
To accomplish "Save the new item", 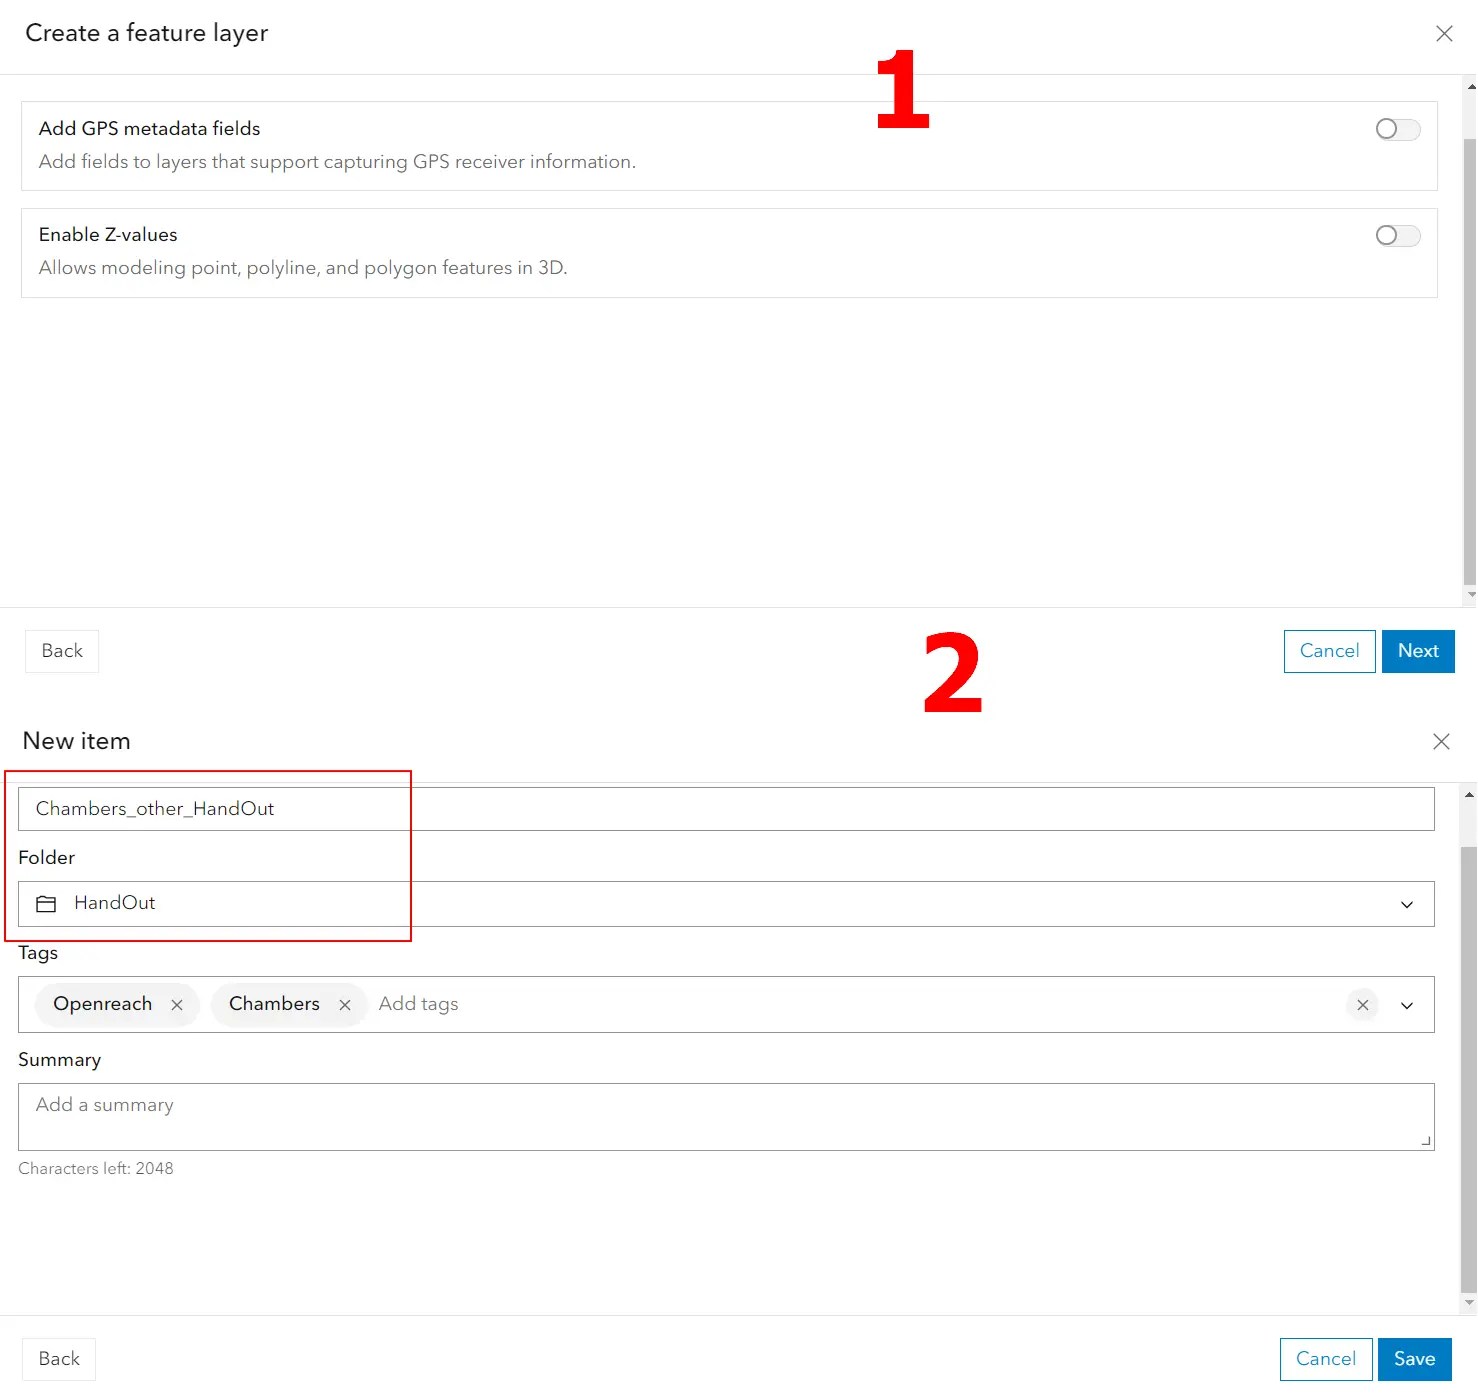I will click(1414, 1359).
